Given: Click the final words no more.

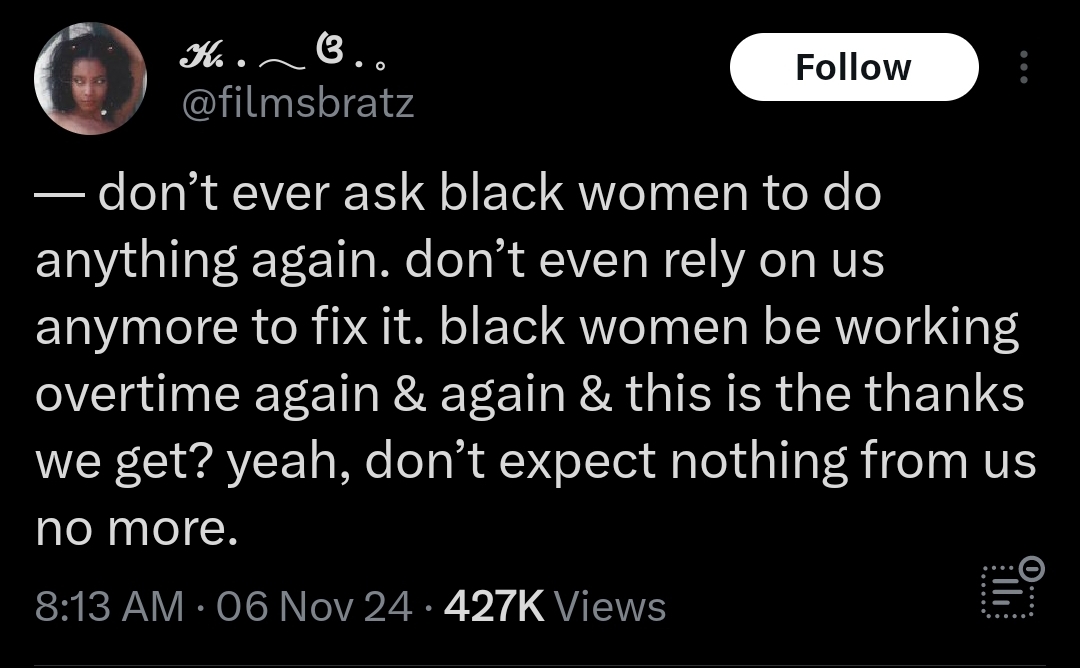Looking at the screenshot, I should [x=136, y=529].
